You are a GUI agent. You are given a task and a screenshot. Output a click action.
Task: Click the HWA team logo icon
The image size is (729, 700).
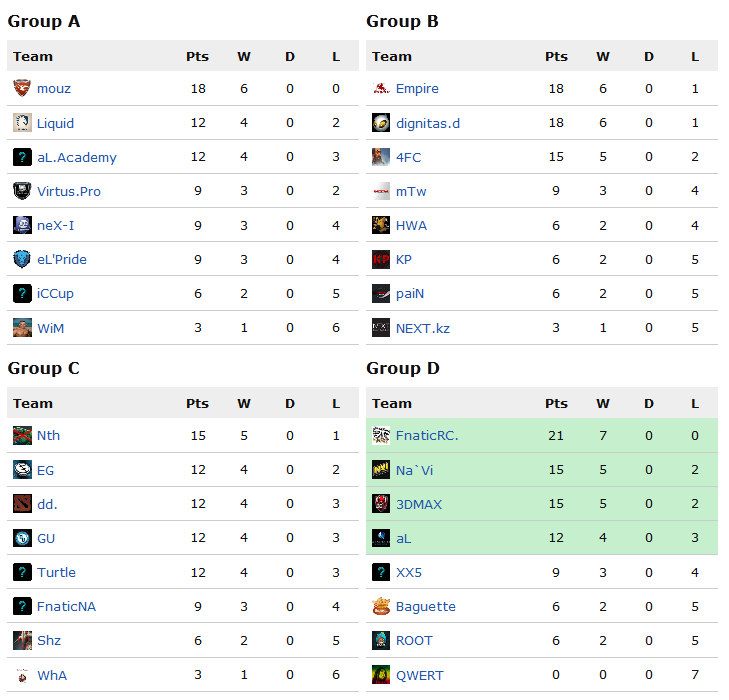pos(381,225)
